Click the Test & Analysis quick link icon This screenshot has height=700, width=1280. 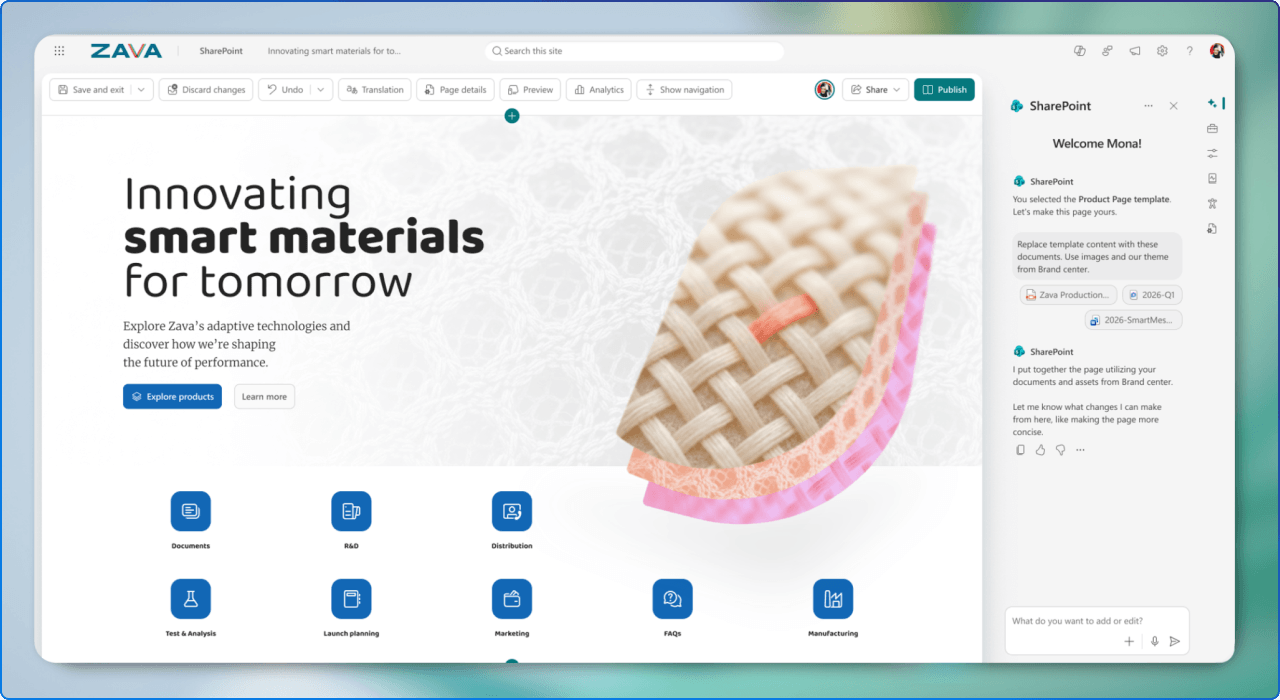(191, 599)
